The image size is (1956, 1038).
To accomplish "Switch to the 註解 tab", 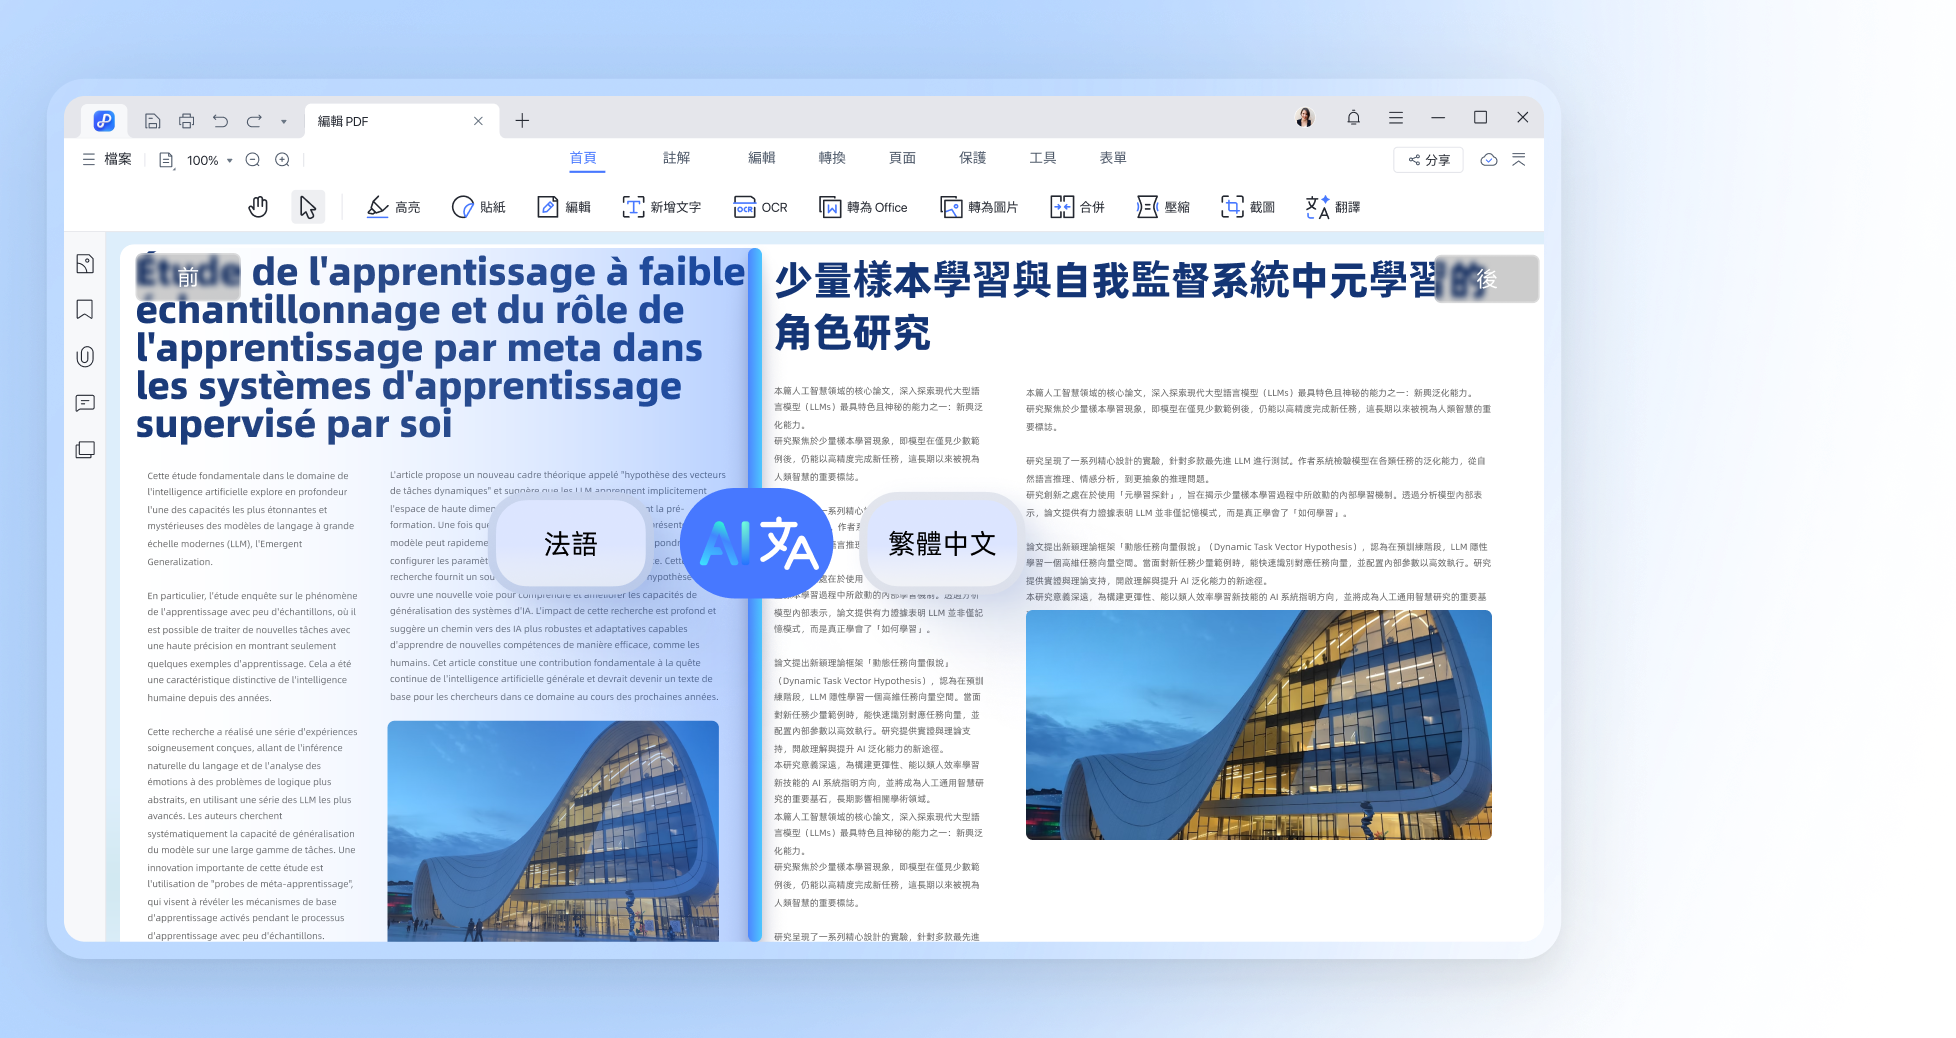I will [677, 158].
